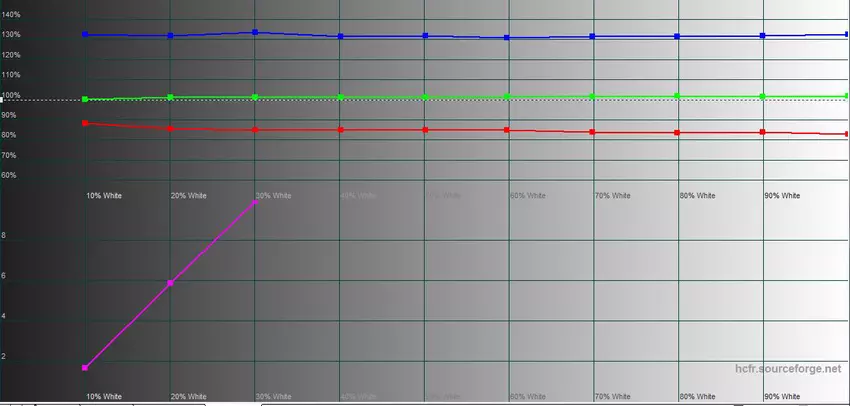Click the '8' label on the lower axis
Viewport: 850px width, 406px height.
[5, 236]
